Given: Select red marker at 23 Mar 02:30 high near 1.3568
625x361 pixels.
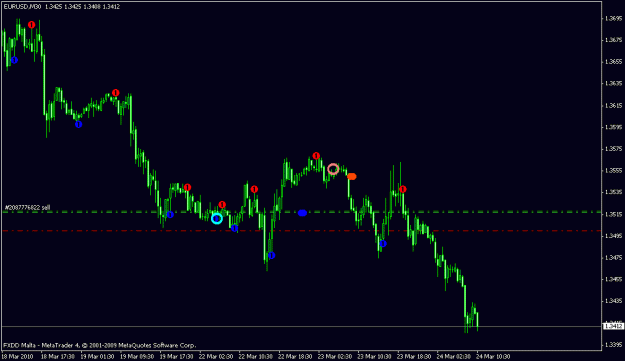Looking at the screenshot, I should [x=316, y=156].
